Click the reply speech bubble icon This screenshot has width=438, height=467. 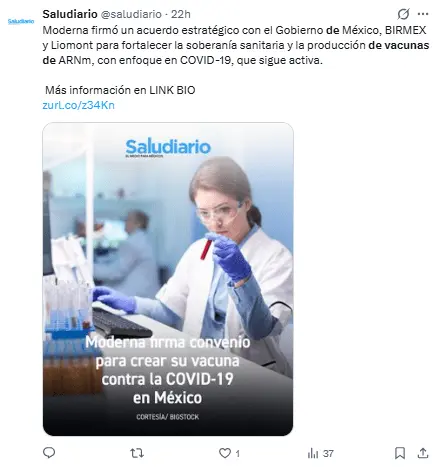[49, 453]
